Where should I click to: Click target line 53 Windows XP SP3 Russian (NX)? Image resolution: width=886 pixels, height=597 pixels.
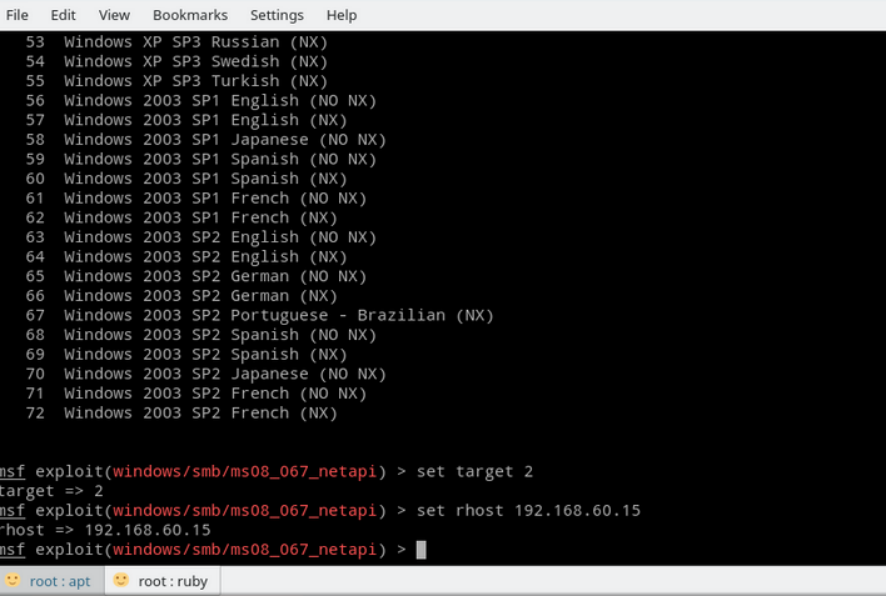176,42
